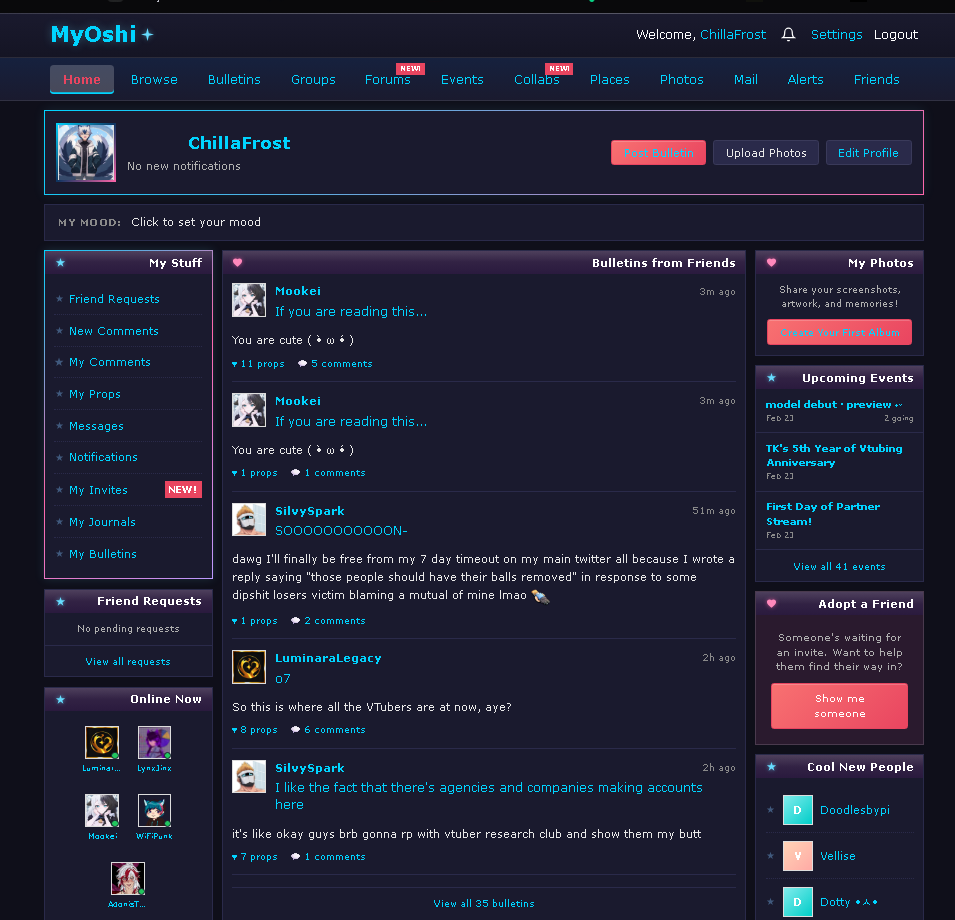This screenshot has width=955, height=920.
Task: Open the Collabs tab
Action: 537,80
